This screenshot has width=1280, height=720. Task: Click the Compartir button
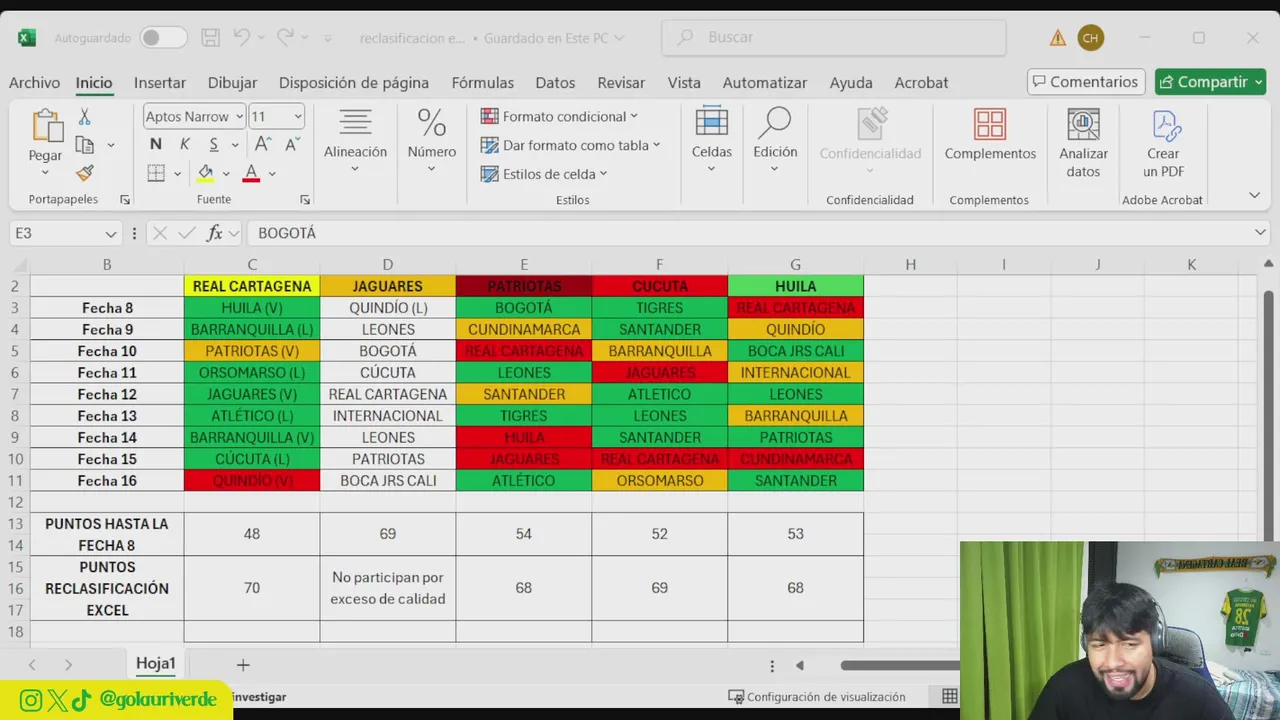1210,82
